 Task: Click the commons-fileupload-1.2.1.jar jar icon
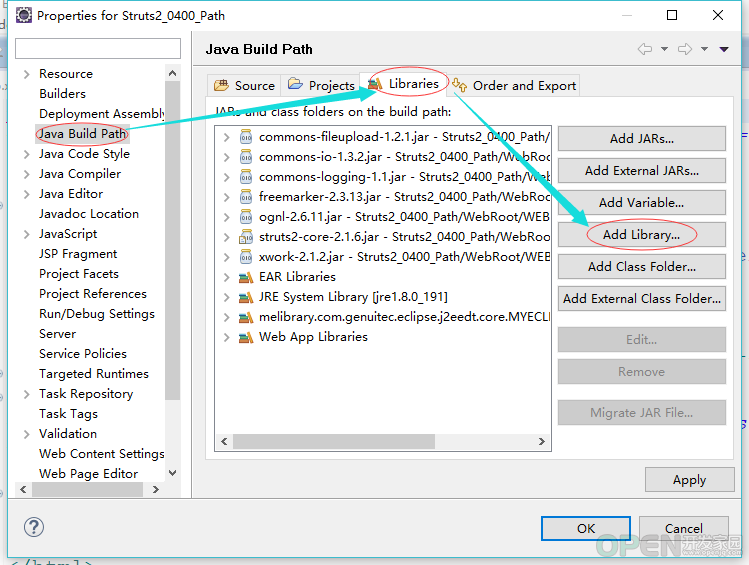246,137
